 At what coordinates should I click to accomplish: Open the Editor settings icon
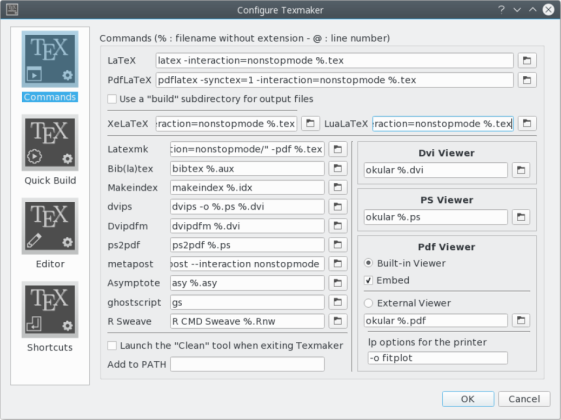click(50, 226)
